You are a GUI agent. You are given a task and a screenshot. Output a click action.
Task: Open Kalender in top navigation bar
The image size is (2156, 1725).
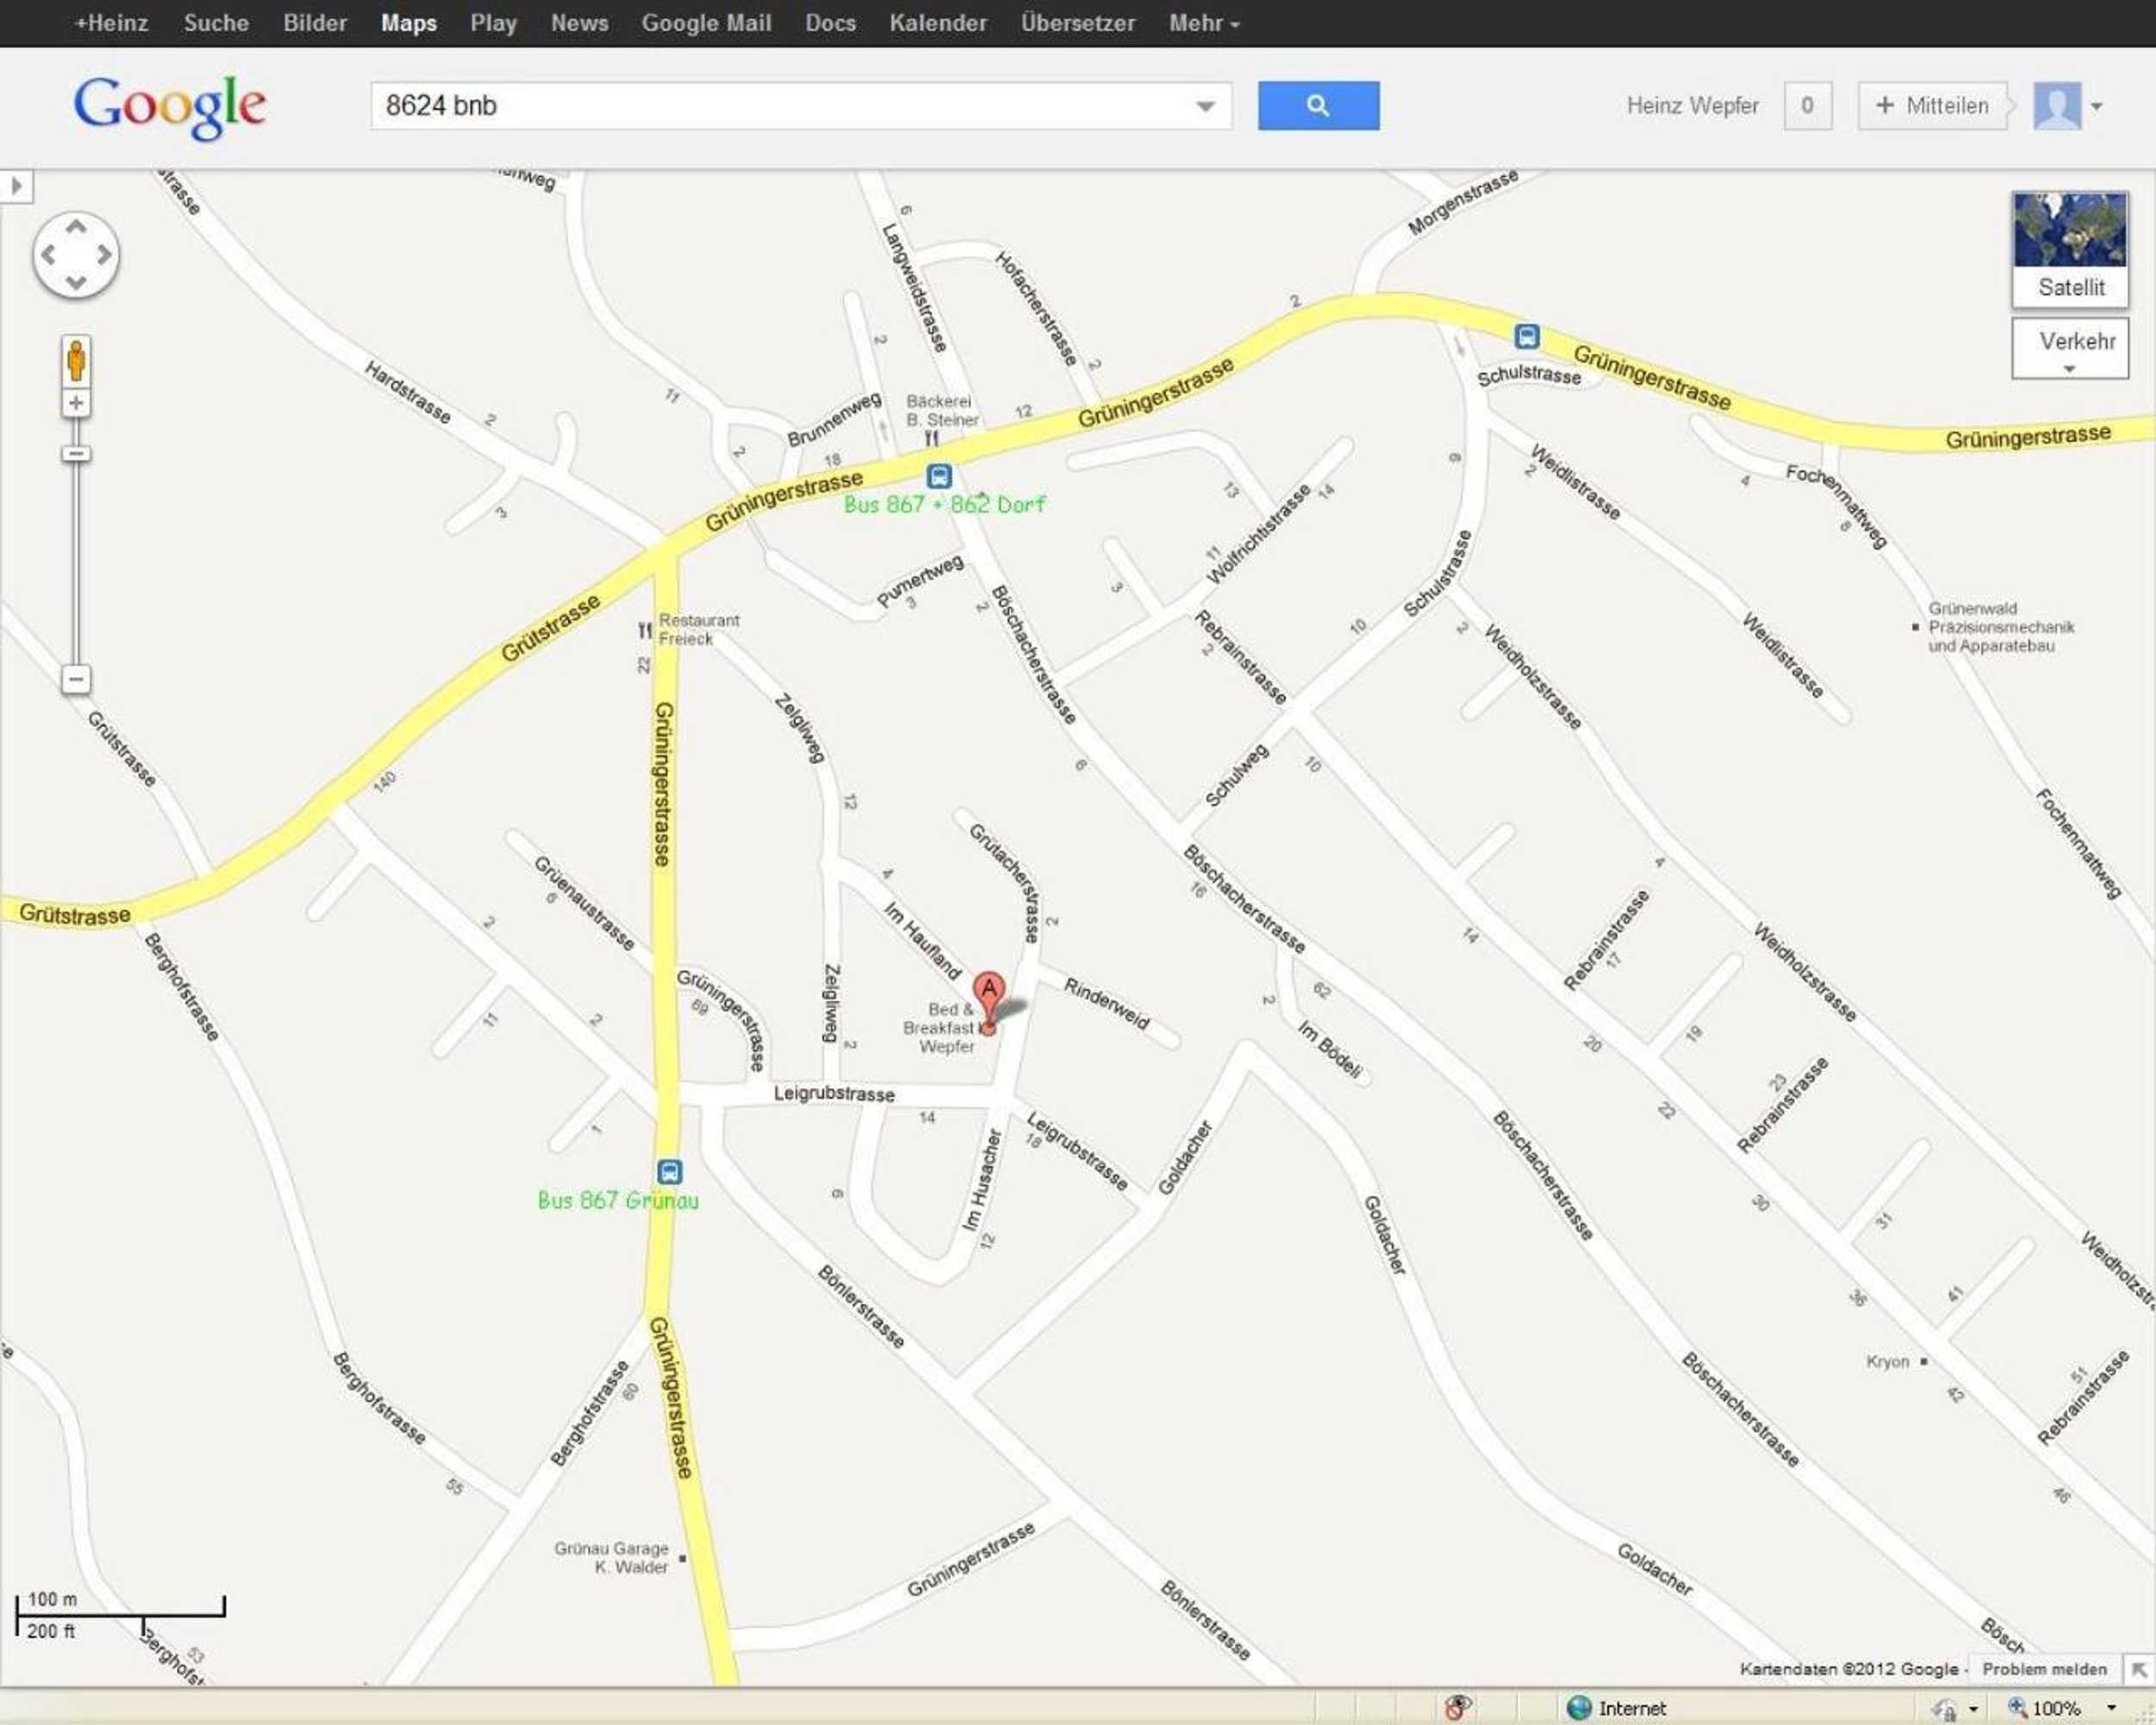click(x=937, y=23)
